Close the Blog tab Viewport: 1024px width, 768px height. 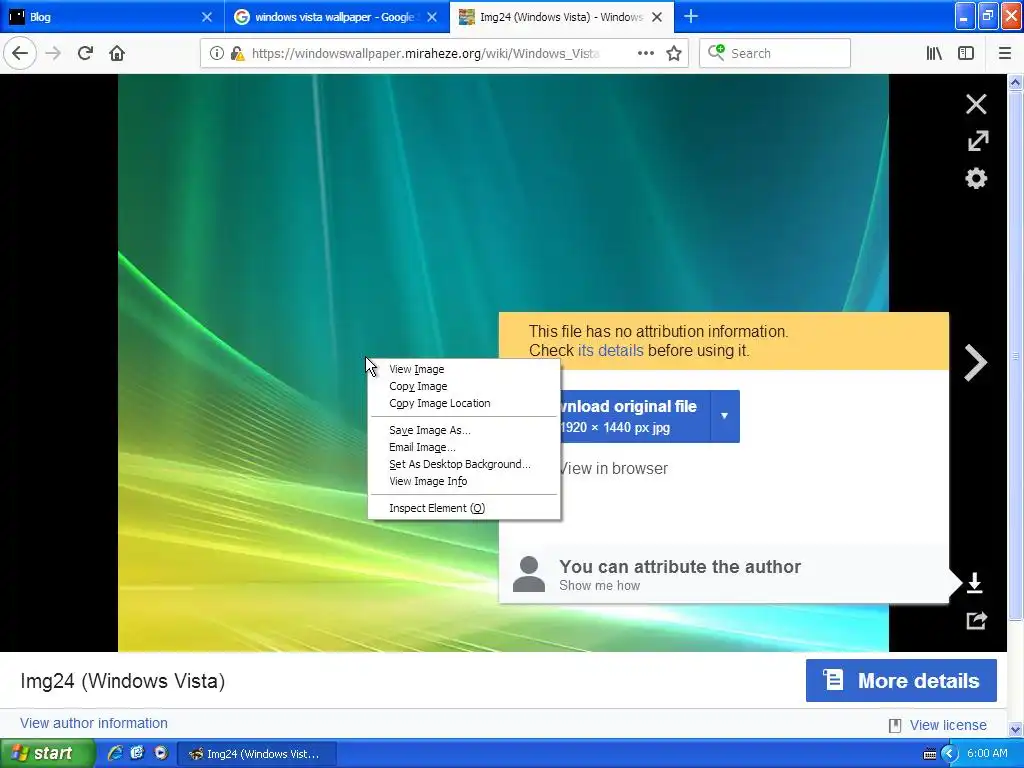click(x=207, y=17)
